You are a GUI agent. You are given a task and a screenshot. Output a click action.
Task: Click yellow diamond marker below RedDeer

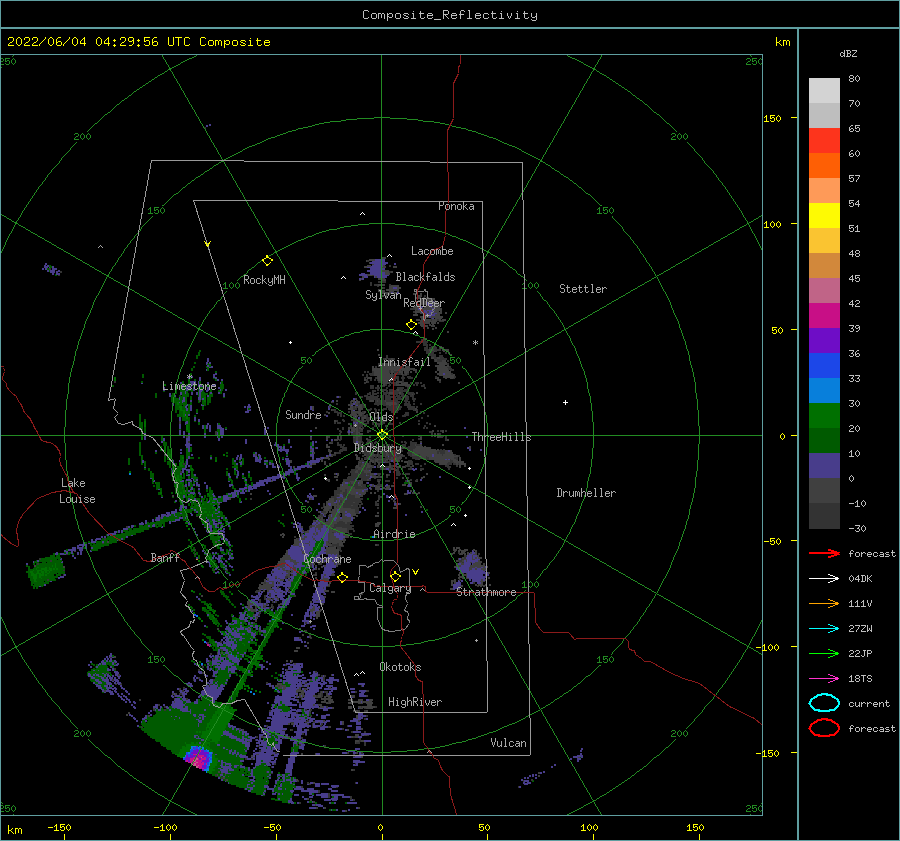click(411, 325)
